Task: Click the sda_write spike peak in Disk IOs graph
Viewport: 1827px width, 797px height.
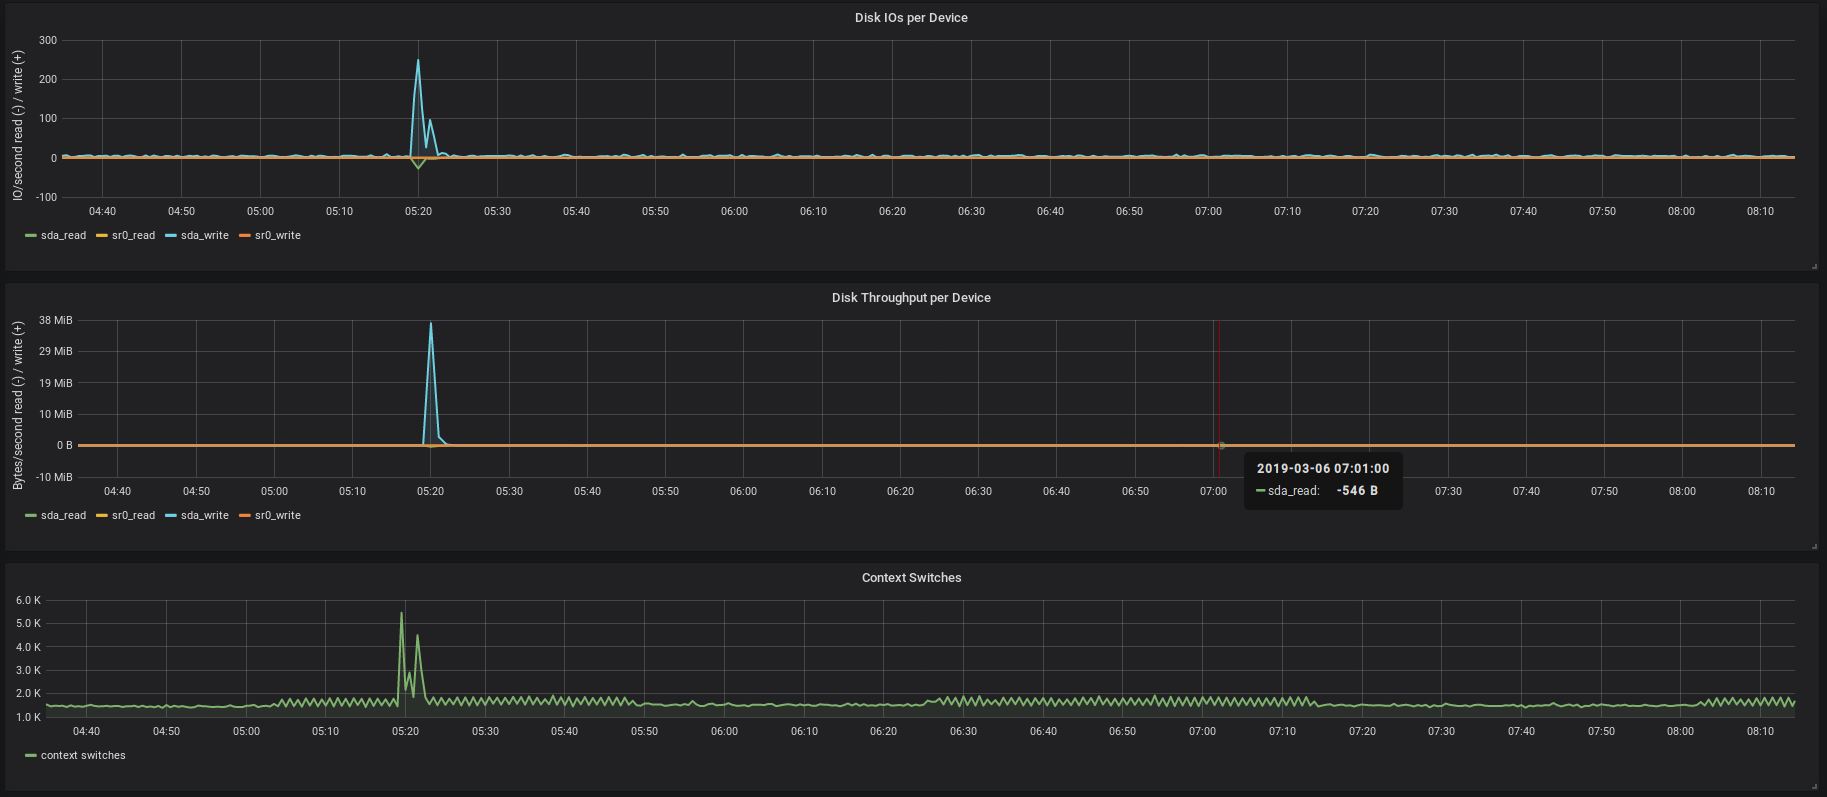Action: 418,60
